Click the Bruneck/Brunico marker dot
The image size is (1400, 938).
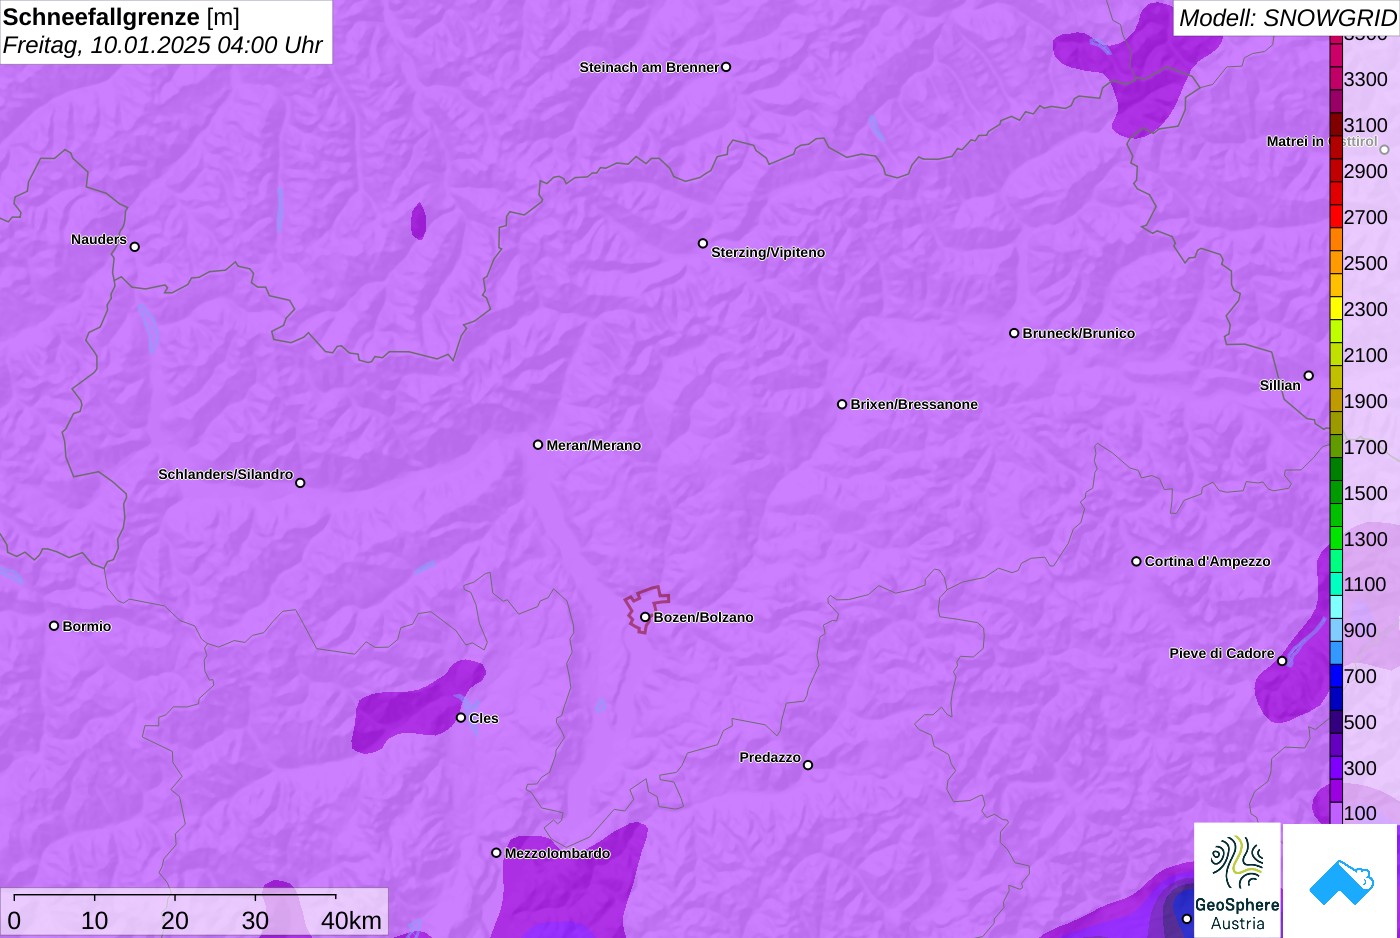(x=1014, y=333)
